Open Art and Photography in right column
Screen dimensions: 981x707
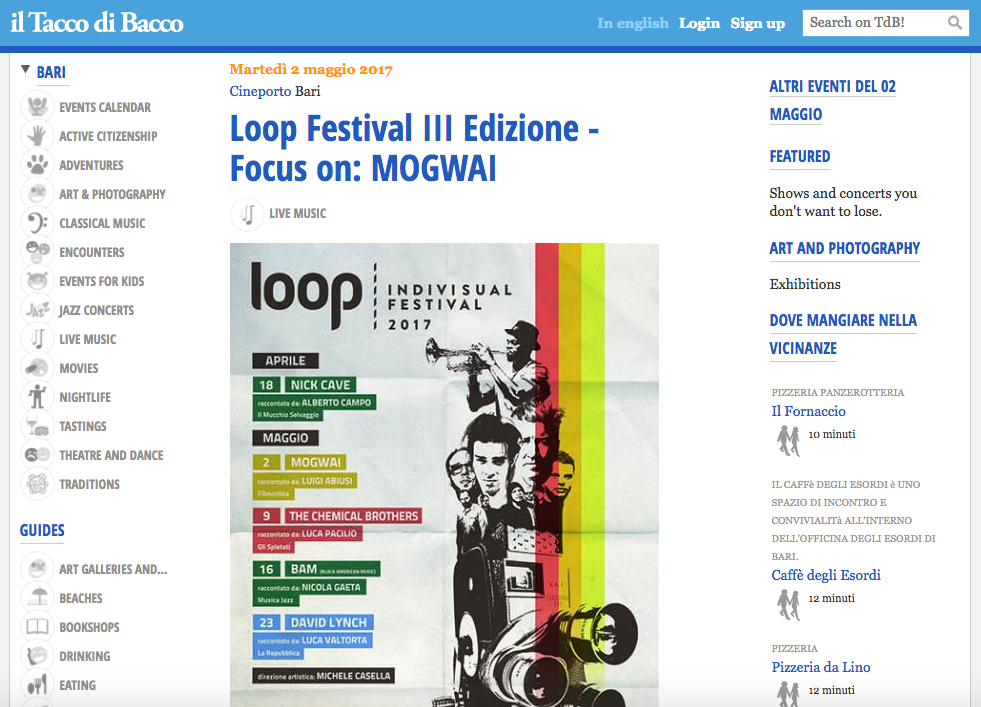coord(845,248)
